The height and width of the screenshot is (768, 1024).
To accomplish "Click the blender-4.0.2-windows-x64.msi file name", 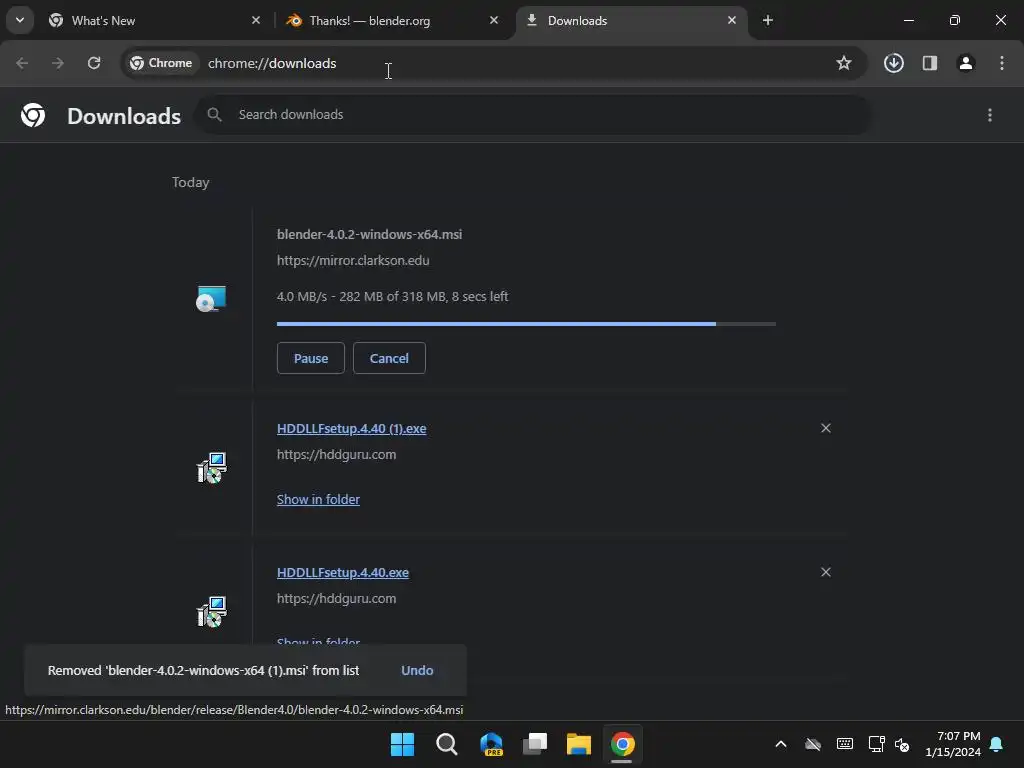I will 370,234.
